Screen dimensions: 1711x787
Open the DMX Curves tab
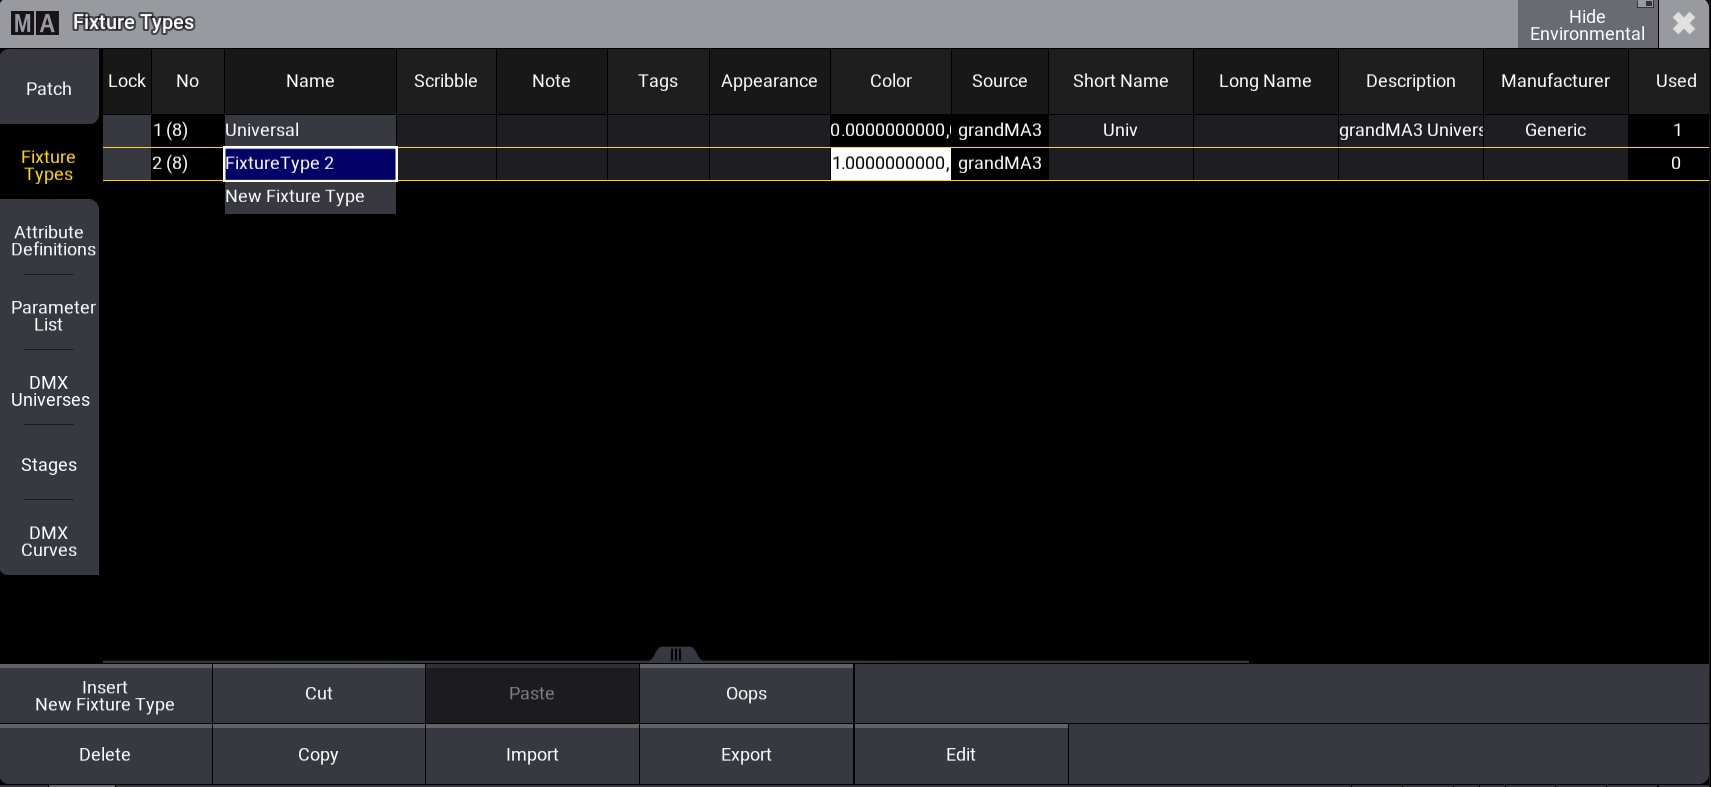49,541
